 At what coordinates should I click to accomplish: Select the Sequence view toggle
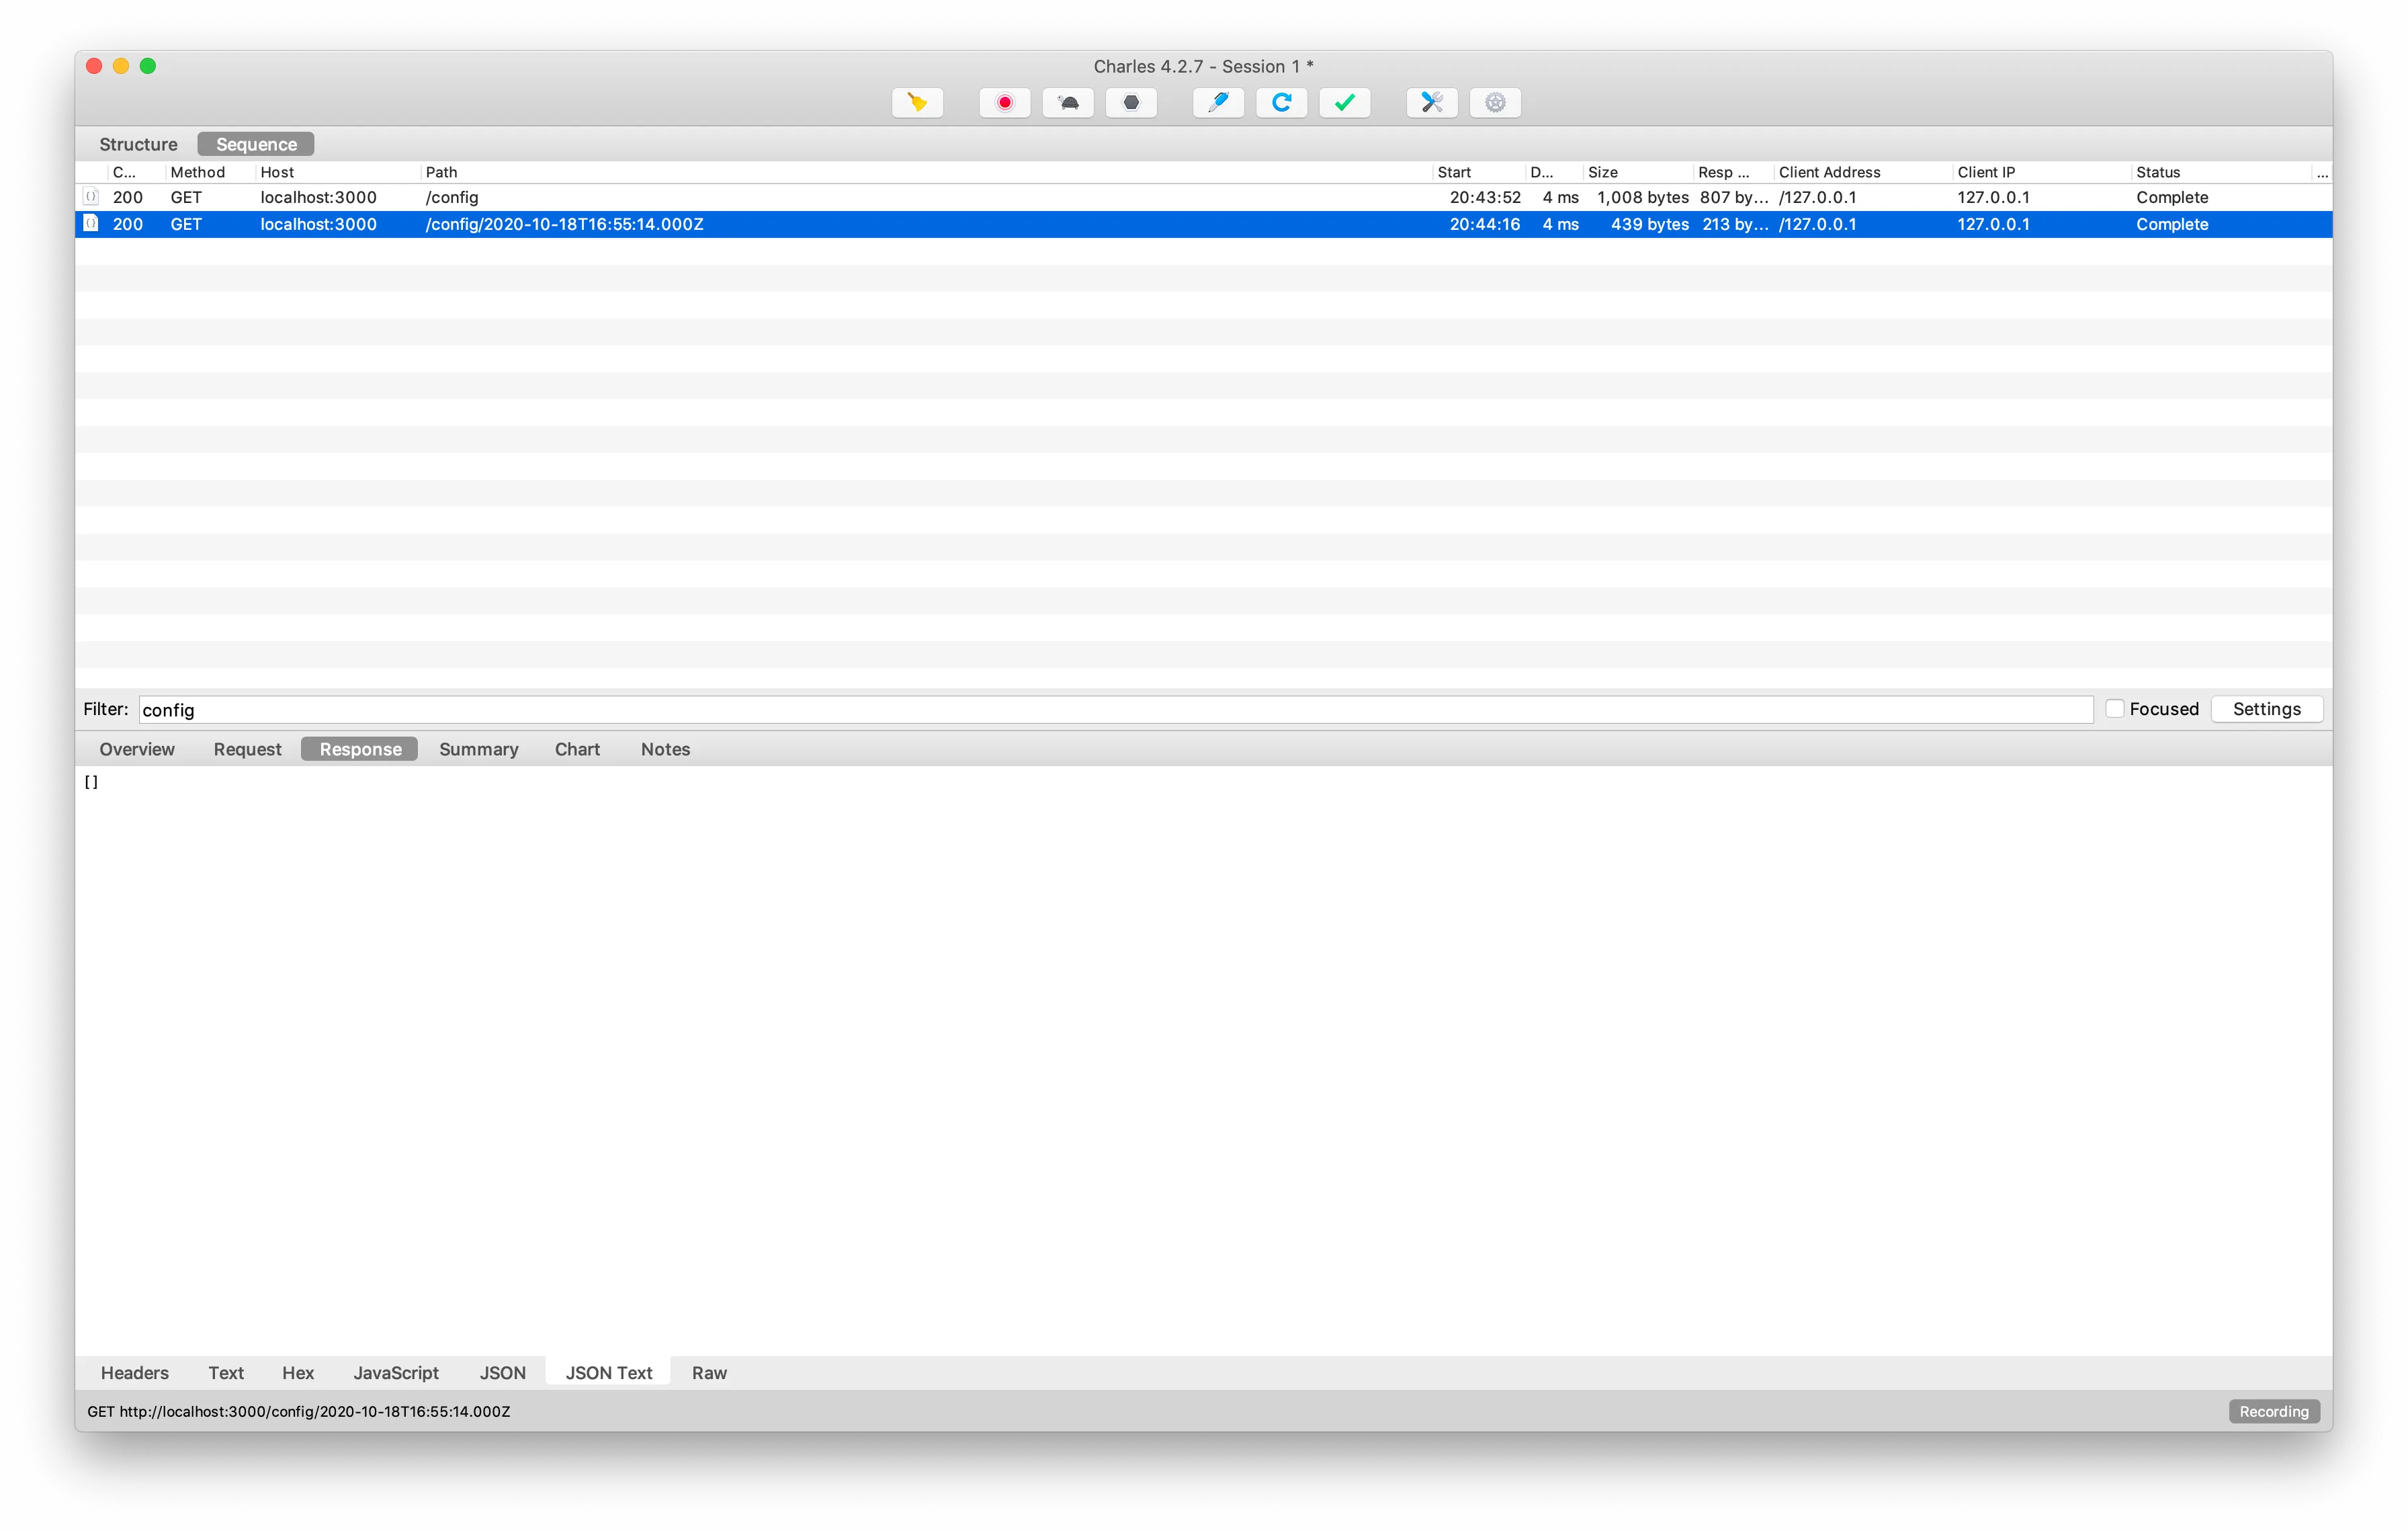coord(255,144)
